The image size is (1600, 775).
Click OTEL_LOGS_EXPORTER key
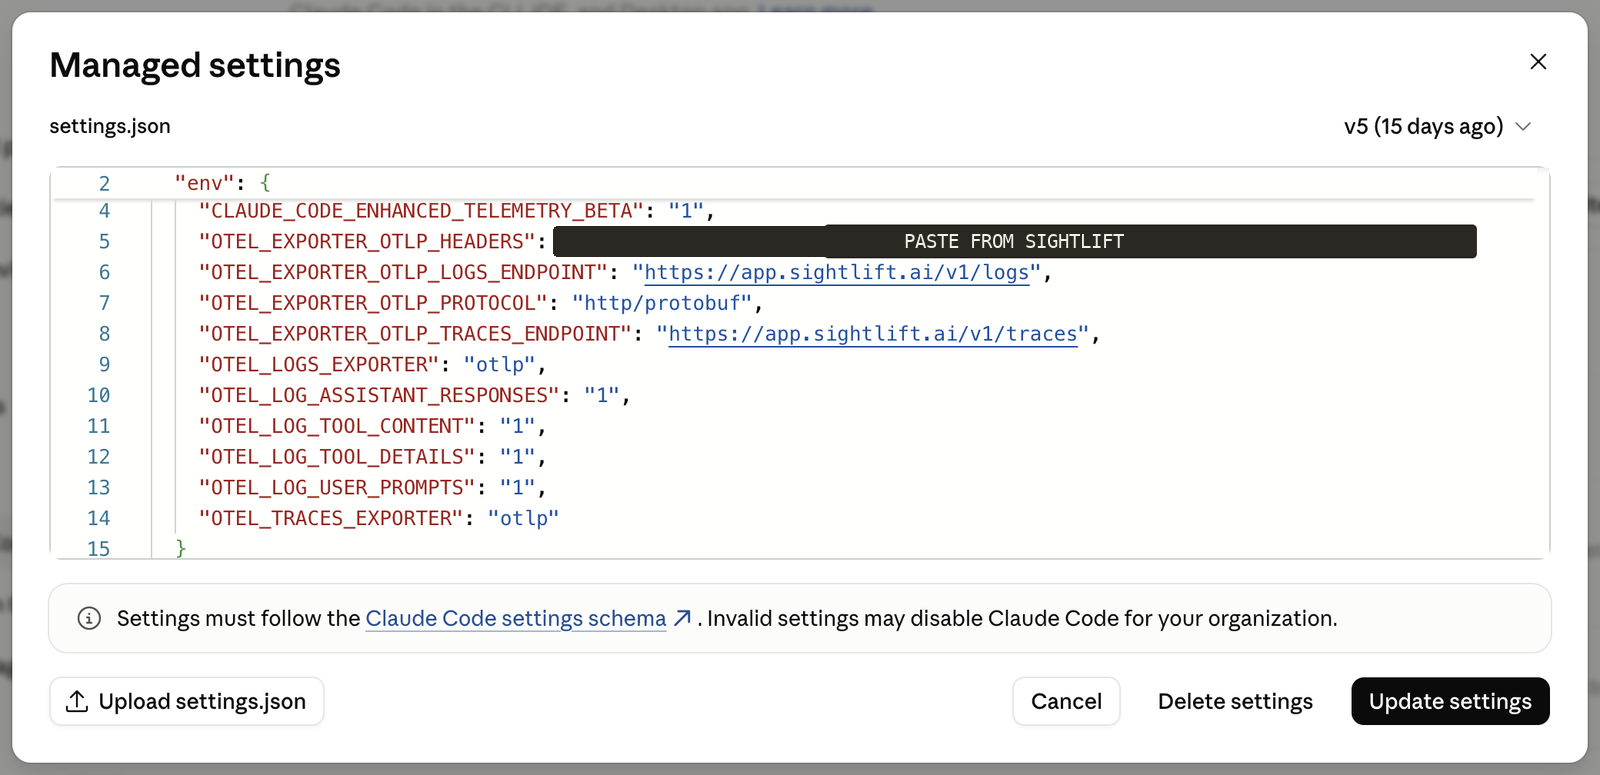pyautogui.click(x=319, y=365)
